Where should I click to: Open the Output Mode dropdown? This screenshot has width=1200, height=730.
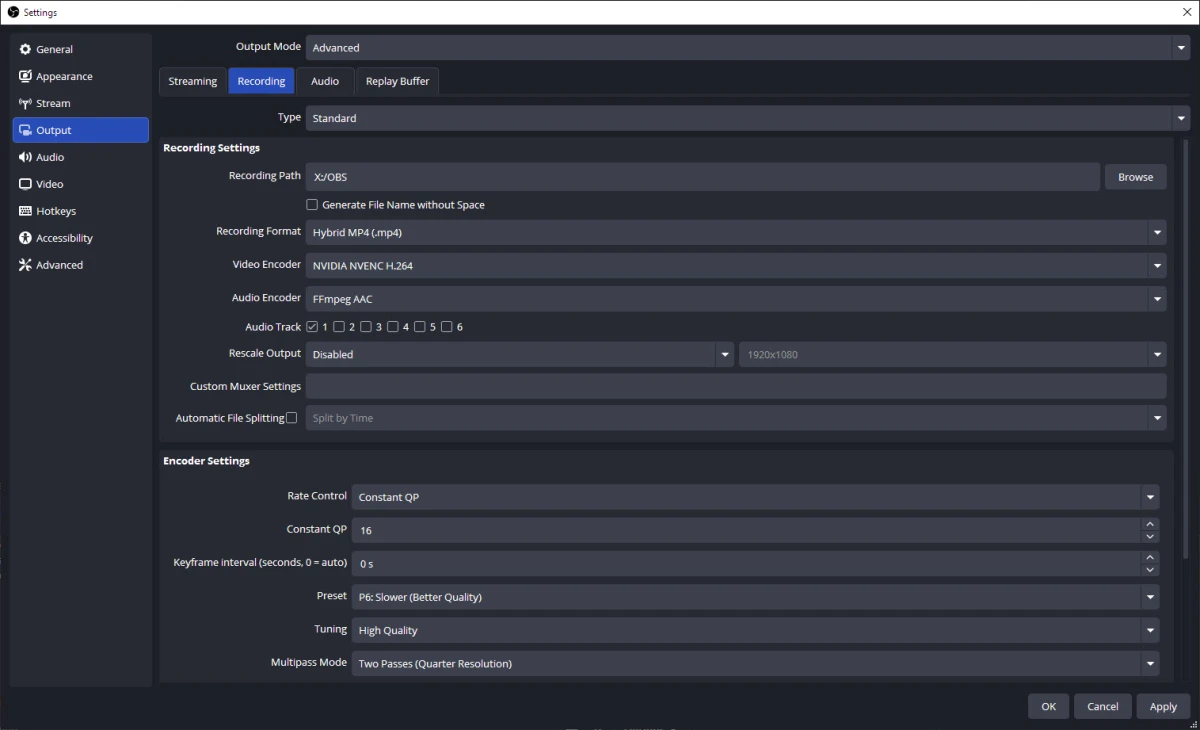pos(747,48)
